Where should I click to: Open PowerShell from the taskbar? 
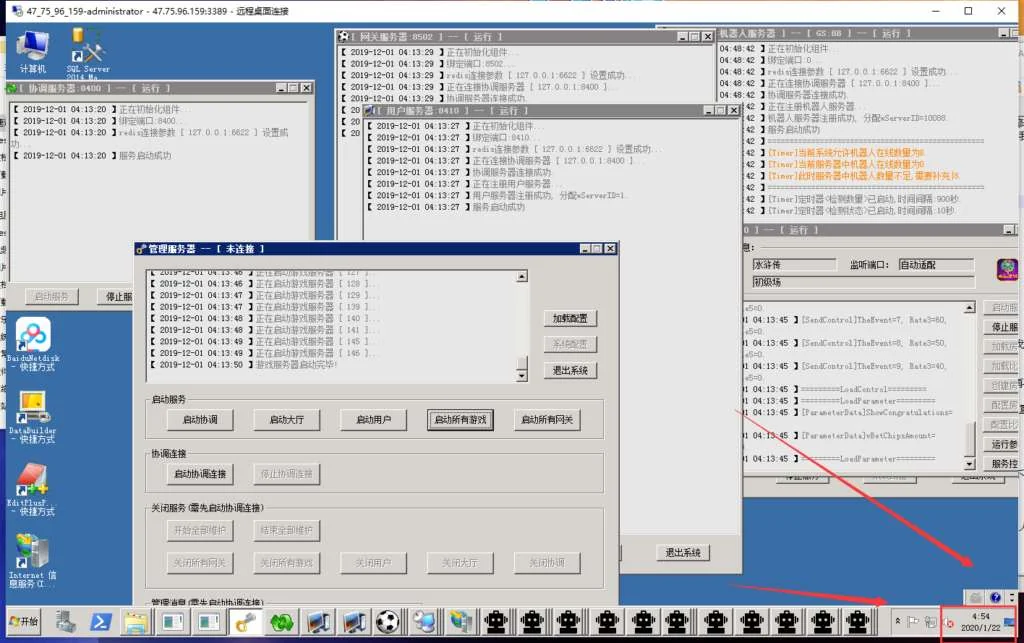coord(101,622)
